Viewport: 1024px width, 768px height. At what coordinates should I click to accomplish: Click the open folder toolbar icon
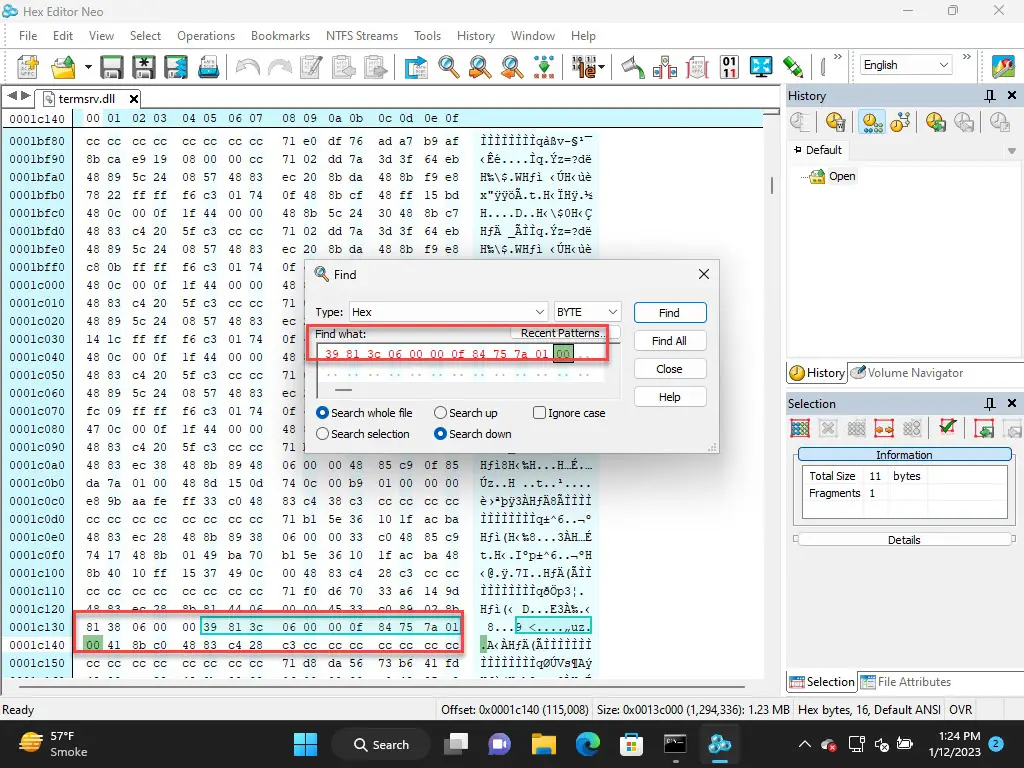[63, 67]
